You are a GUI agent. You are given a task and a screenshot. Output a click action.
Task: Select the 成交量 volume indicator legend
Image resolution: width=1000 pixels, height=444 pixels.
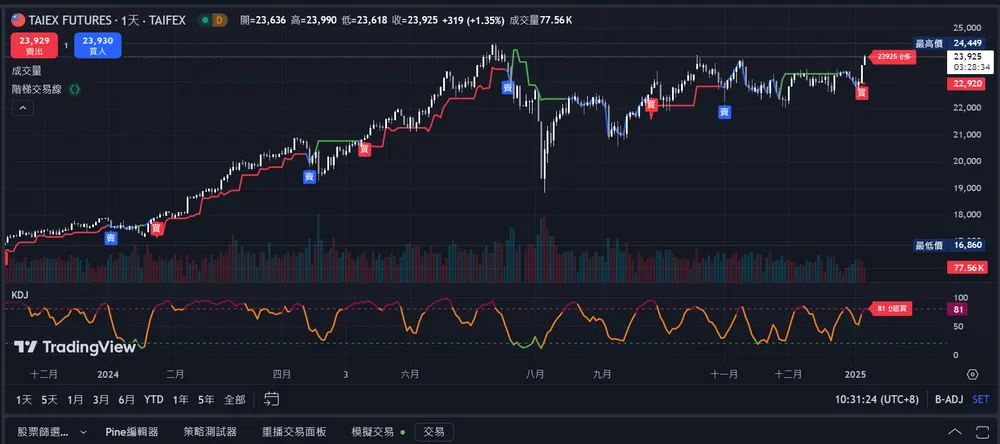(x=26, y=71)
